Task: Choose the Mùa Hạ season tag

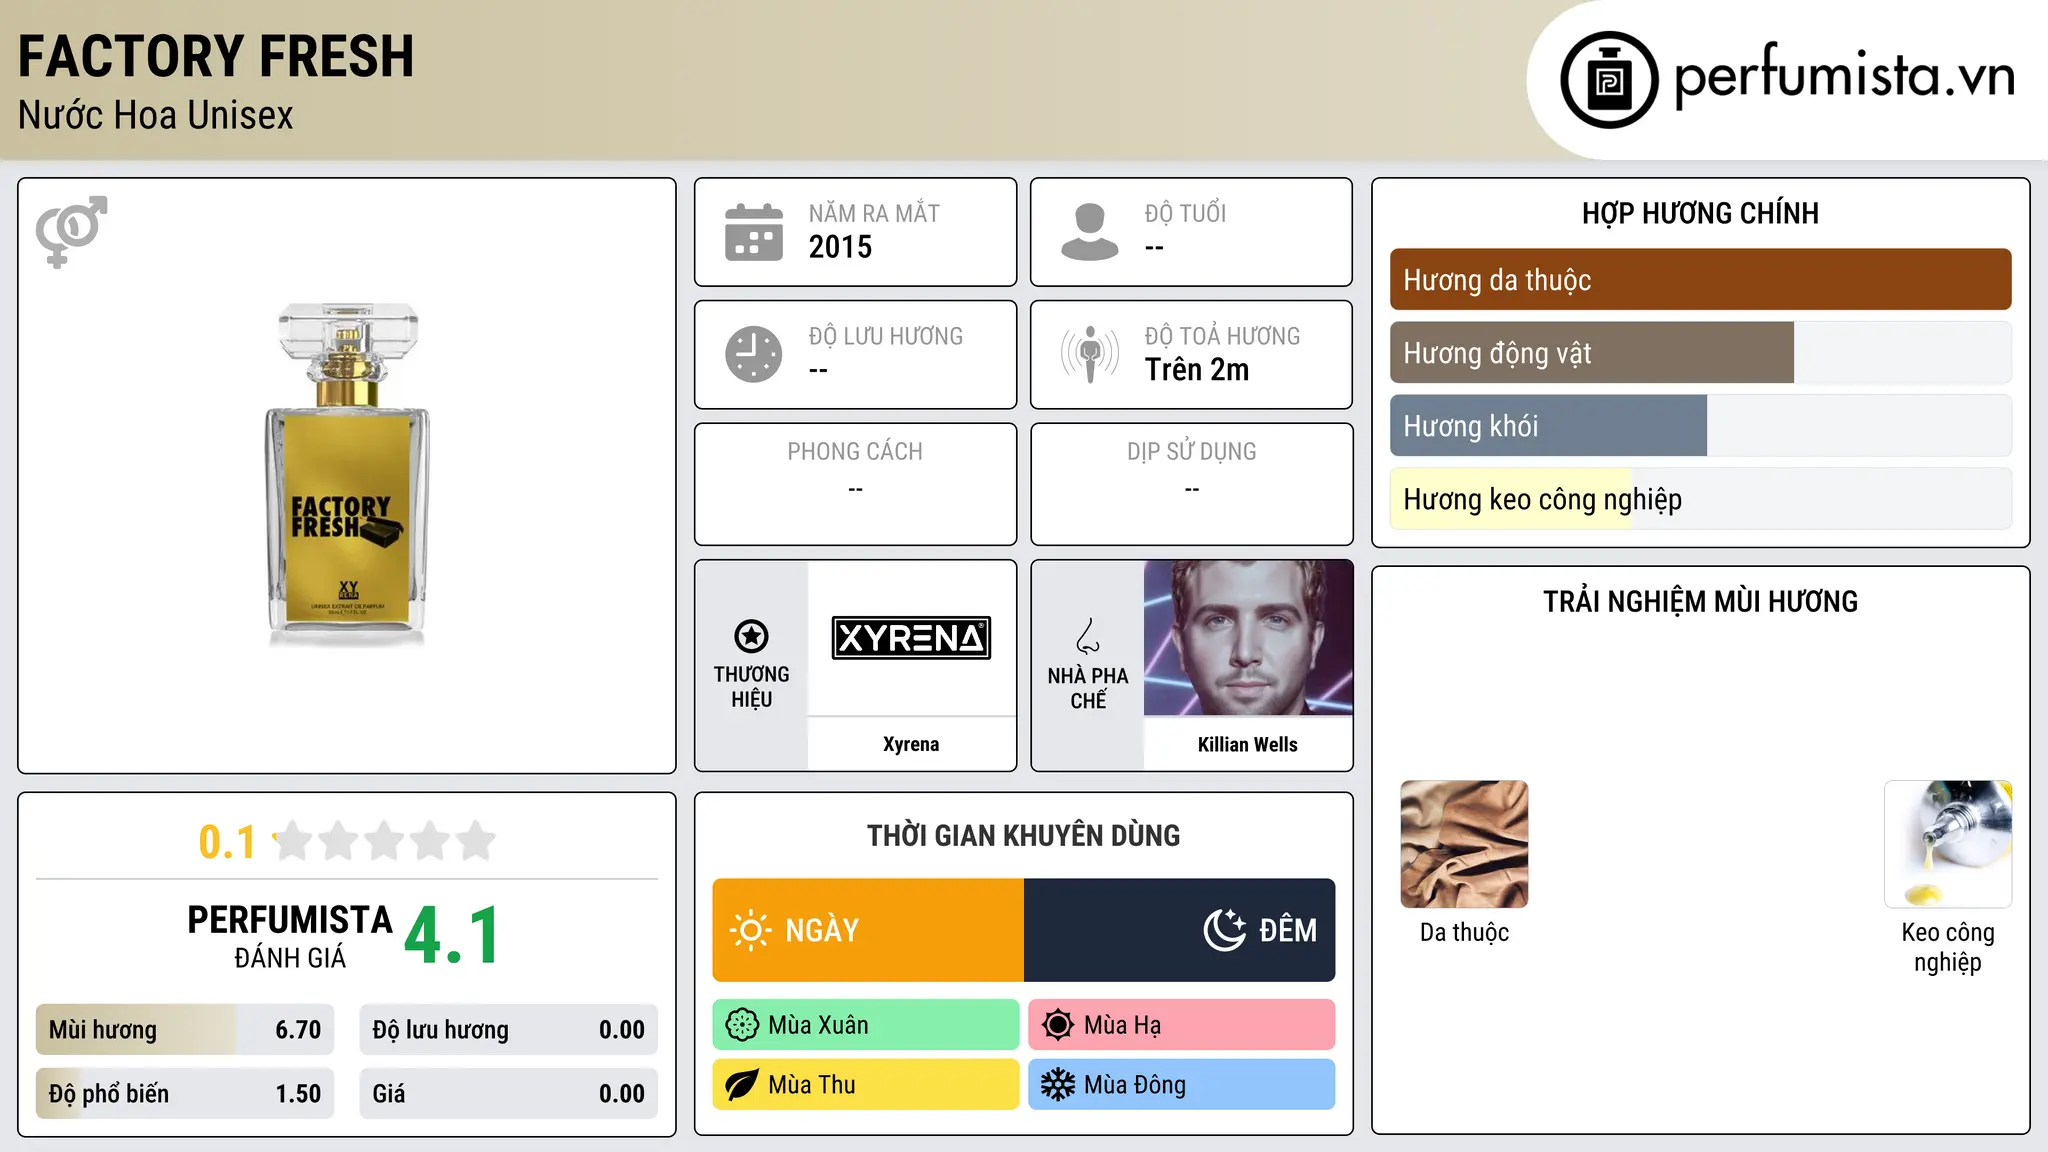Action: click(x=1182, y=1025)
